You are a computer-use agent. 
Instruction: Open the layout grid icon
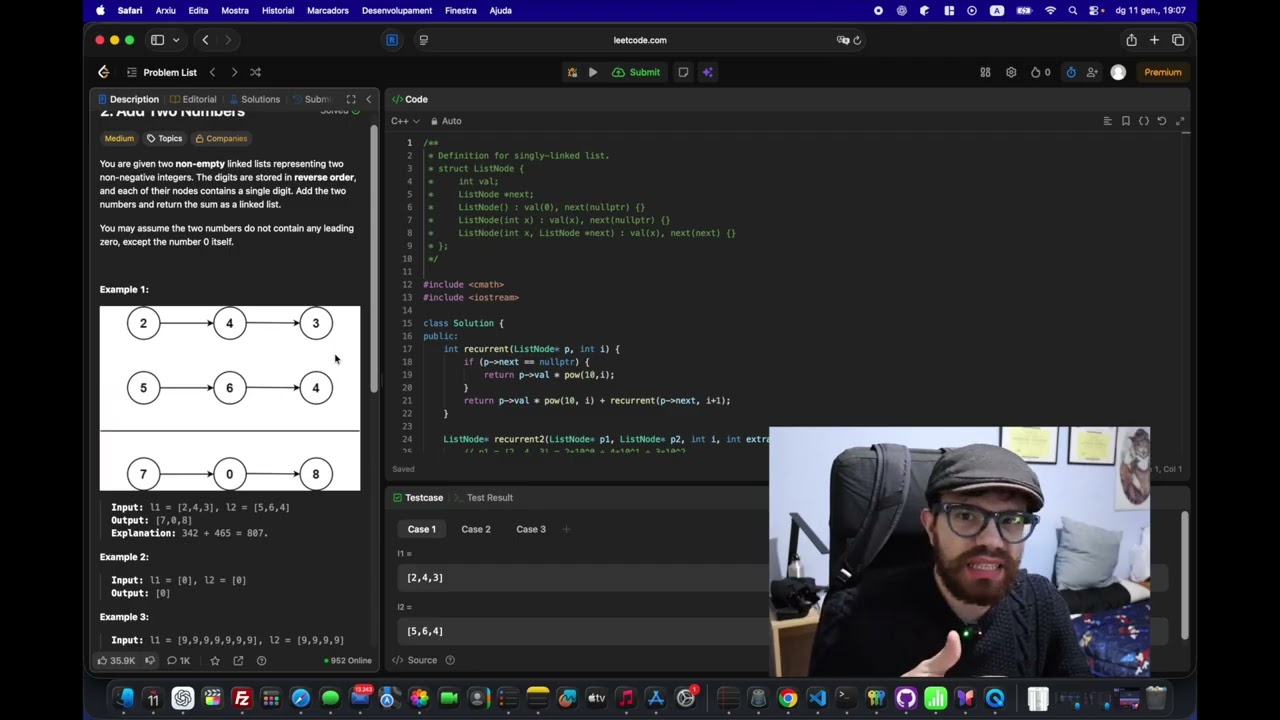(985, 72)
